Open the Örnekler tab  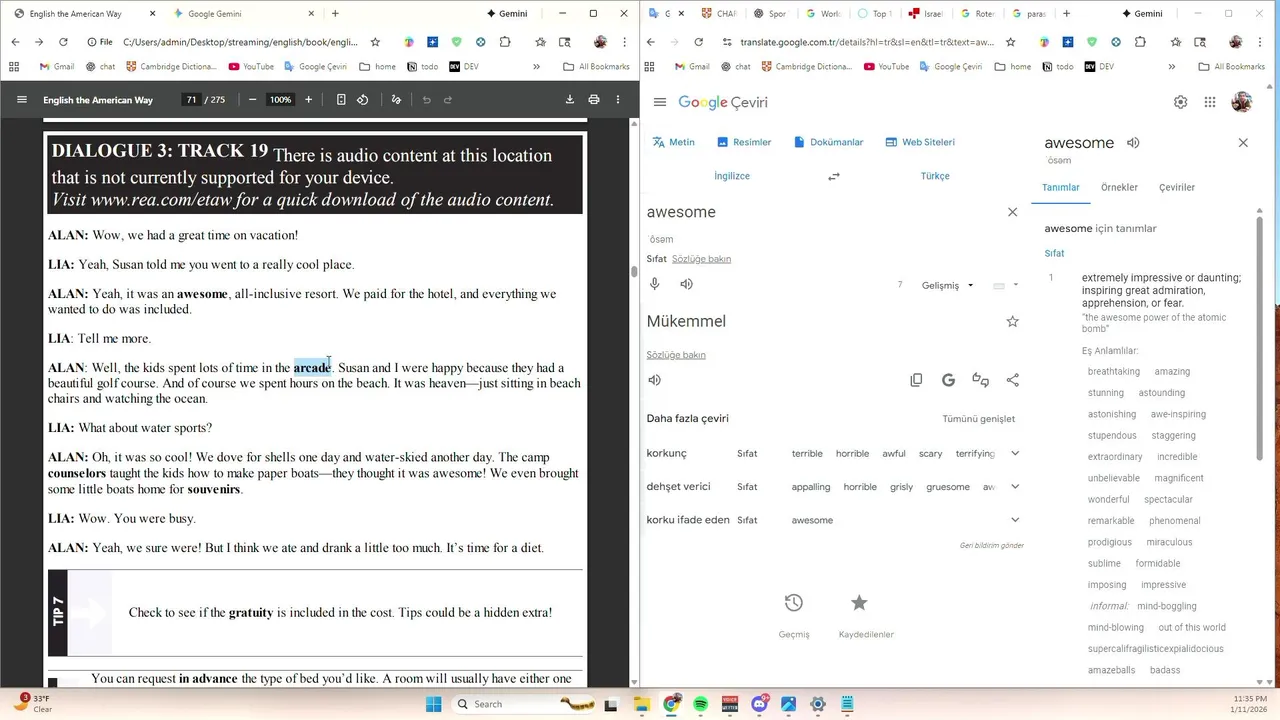tap(1119, 187)
